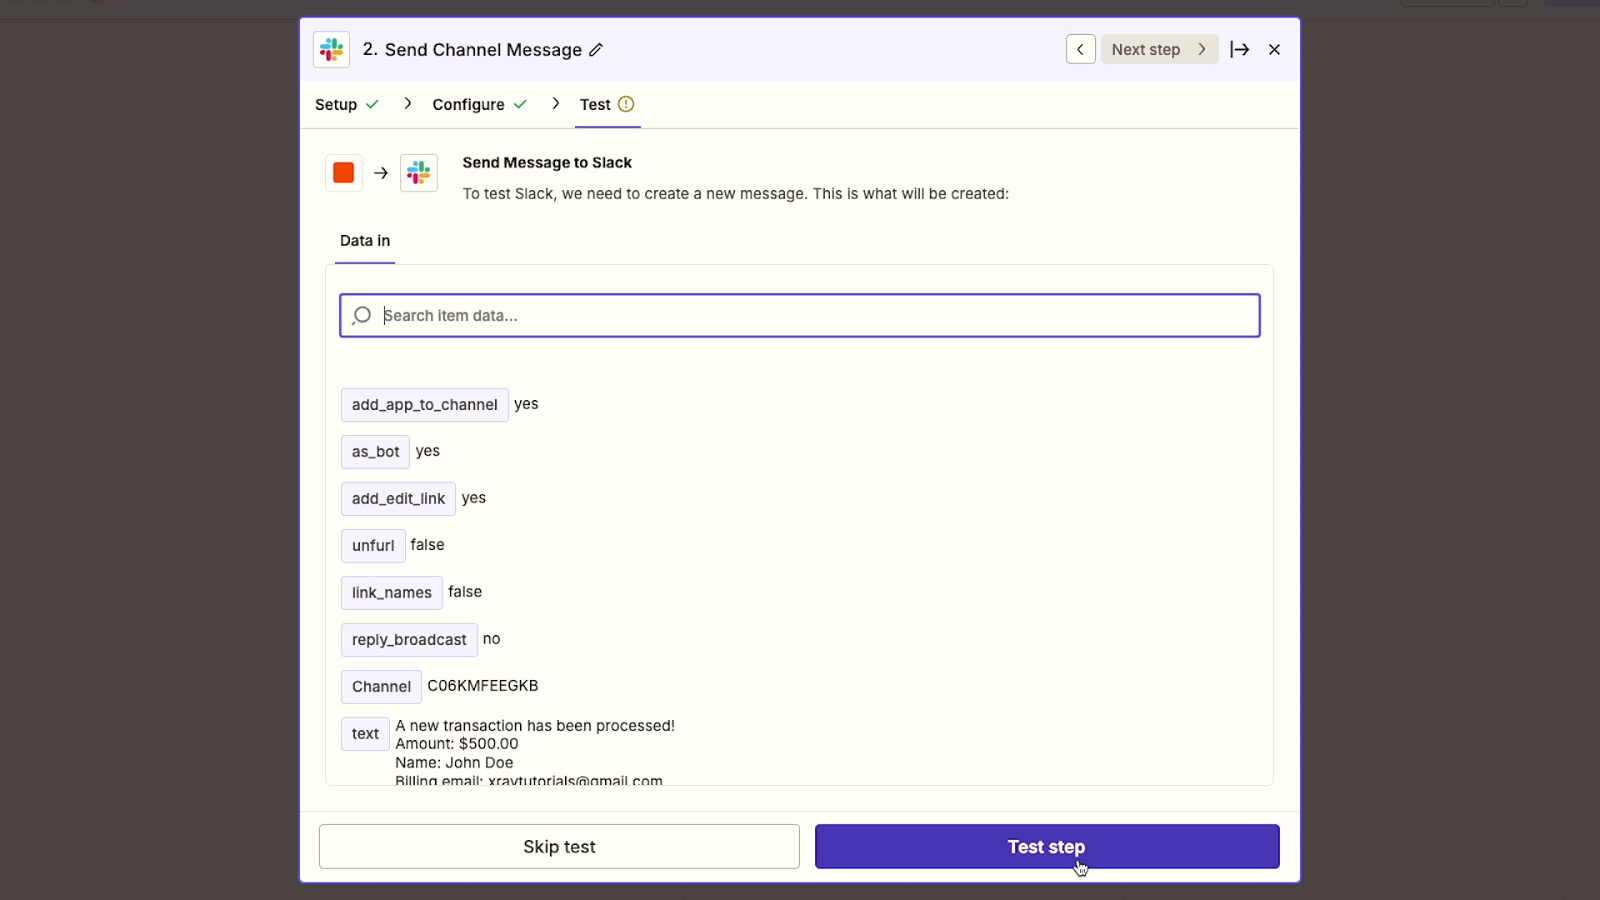Focus the Search item data field
The height and width of the screenshot is (900, 1600).
pyautogui.click(x=800, y=315)
